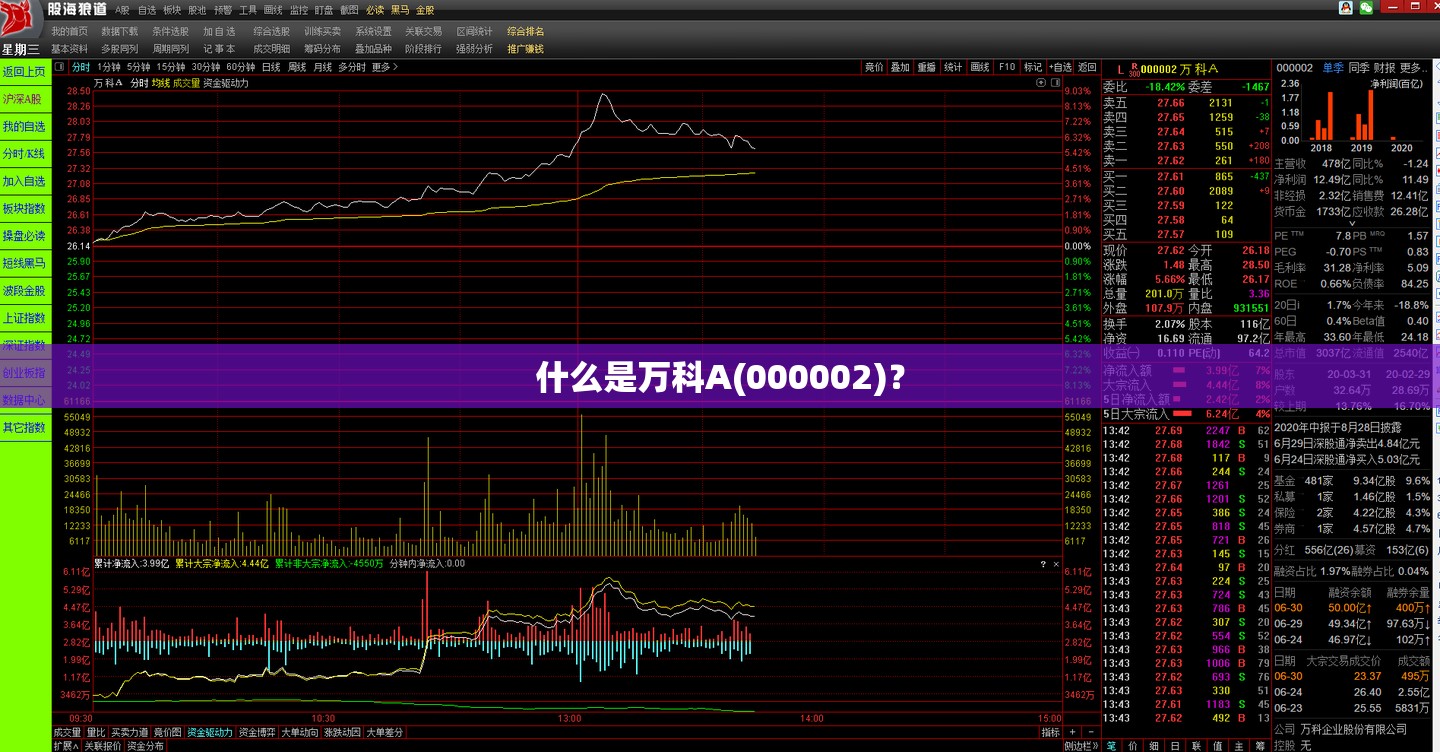
Task: Expand 更多 in the financial info panel
Action: pos(1414,67)
